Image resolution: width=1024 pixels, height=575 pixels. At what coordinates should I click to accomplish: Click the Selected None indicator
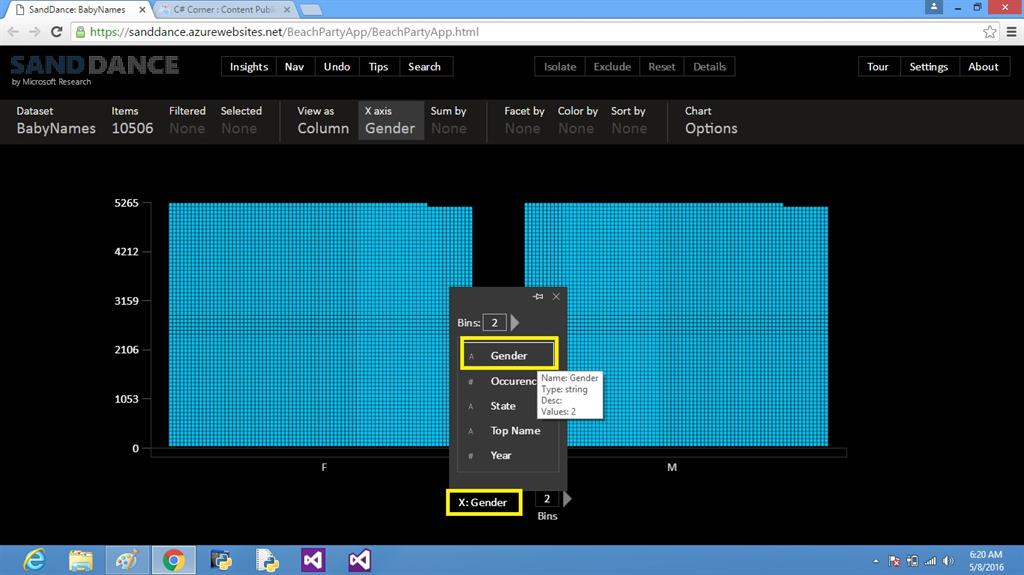(241, 120)
